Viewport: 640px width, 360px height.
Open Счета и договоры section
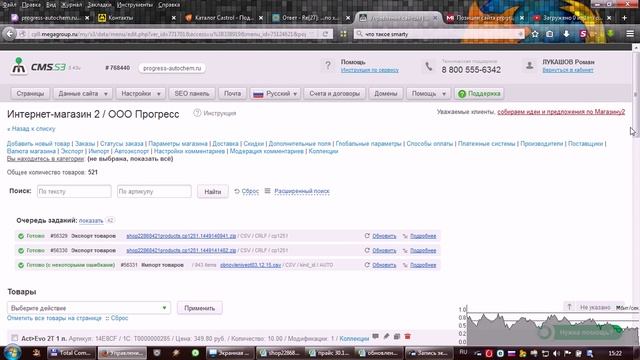point(335,93)
